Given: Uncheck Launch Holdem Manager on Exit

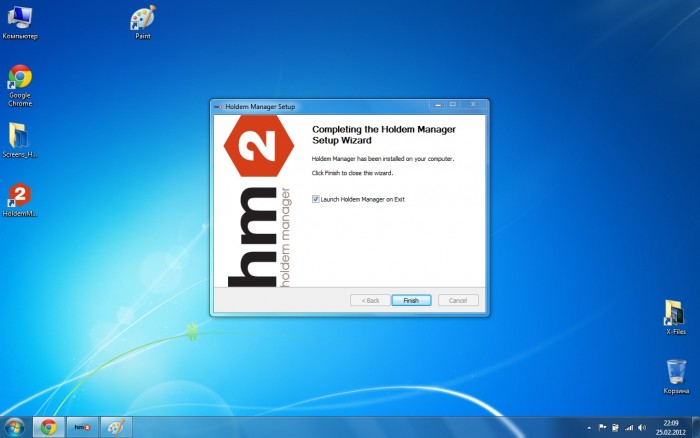Looking at the screenshot, I should [x=315, y=199].
